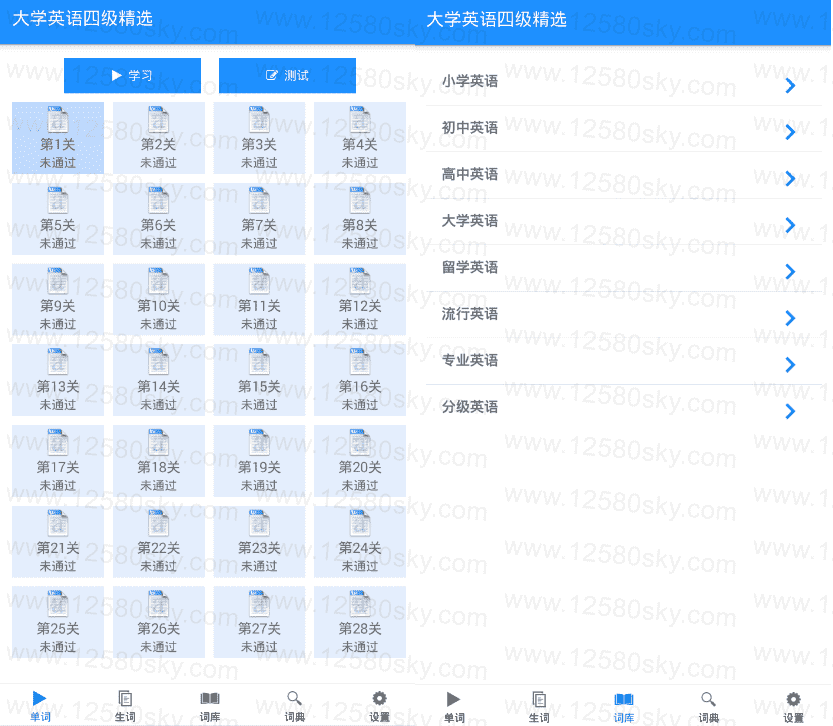The height and width of the screenshot is (726, 833).
Task: Open the level 1 (第1关) document icon
Action: [x=58, y=121]
